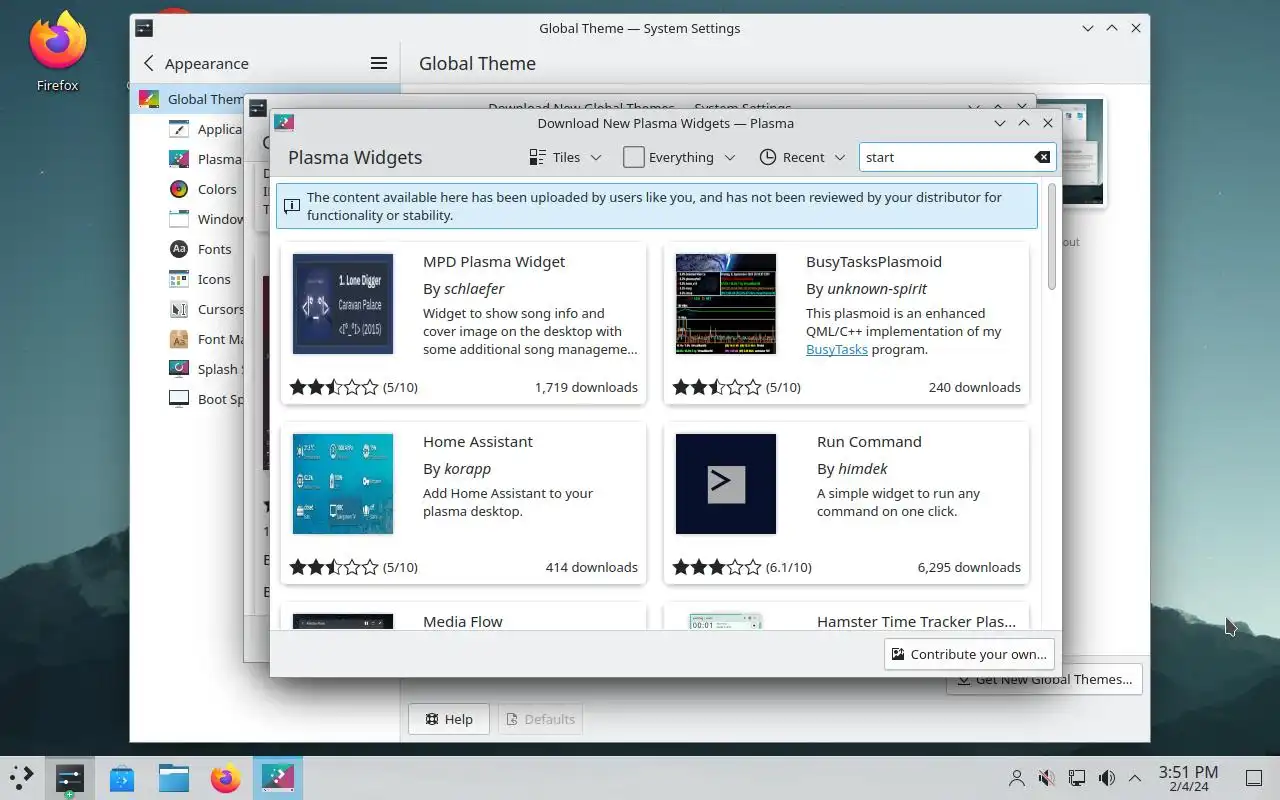Click the show desktop taskbar button
This screenshot has width=1280, height=800.
[1254, 778]
